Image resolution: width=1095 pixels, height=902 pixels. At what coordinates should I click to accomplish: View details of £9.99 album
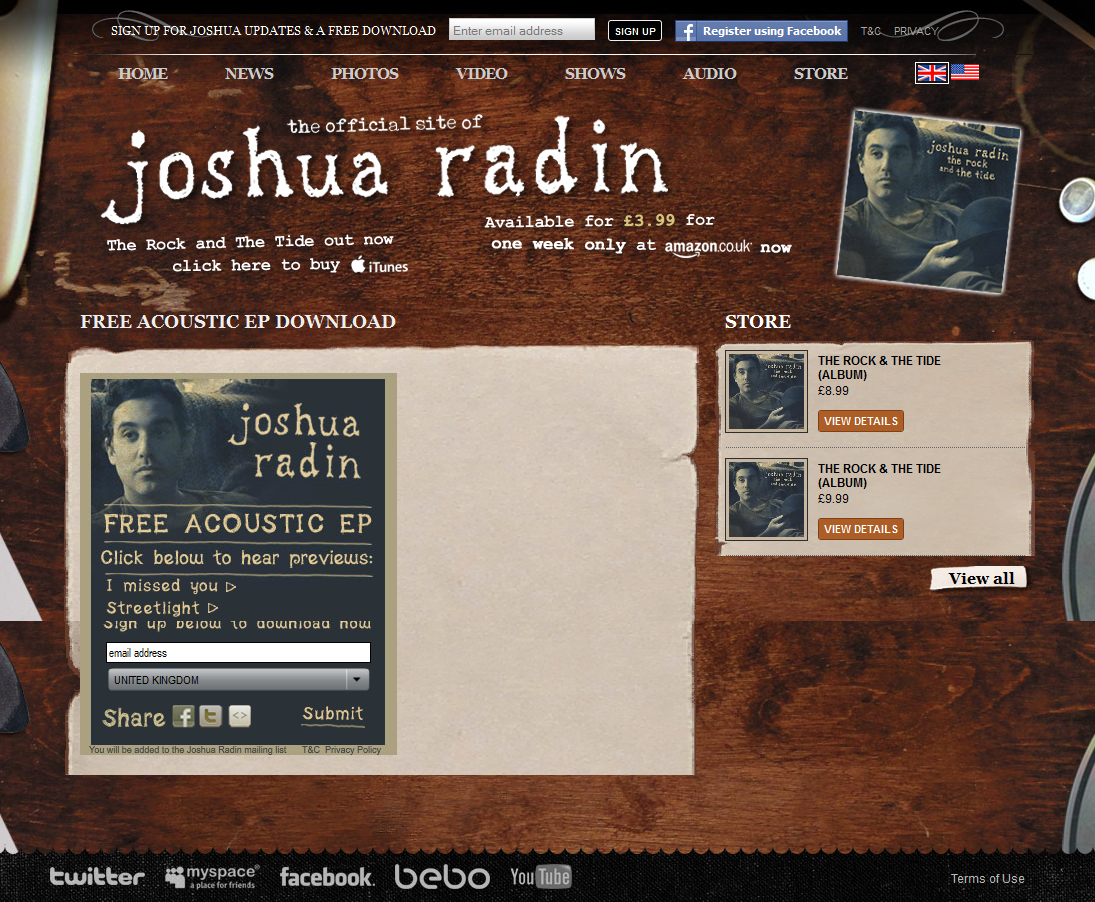click(860, 529)
